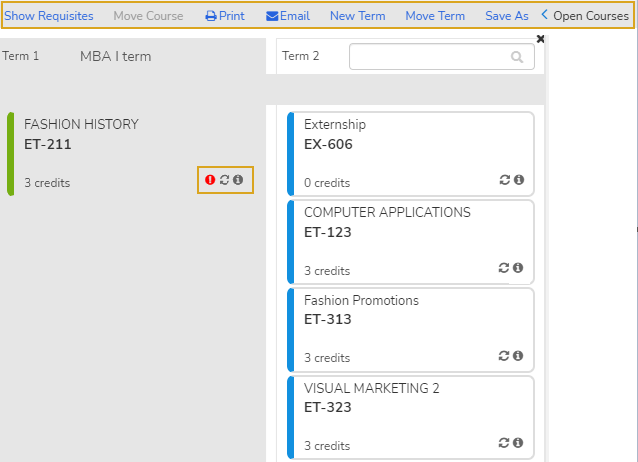Screen dimensions: 638x462
Task: Click swap icon on COMPUTER APPLICATIONS course
Action: tap(505, 268)
